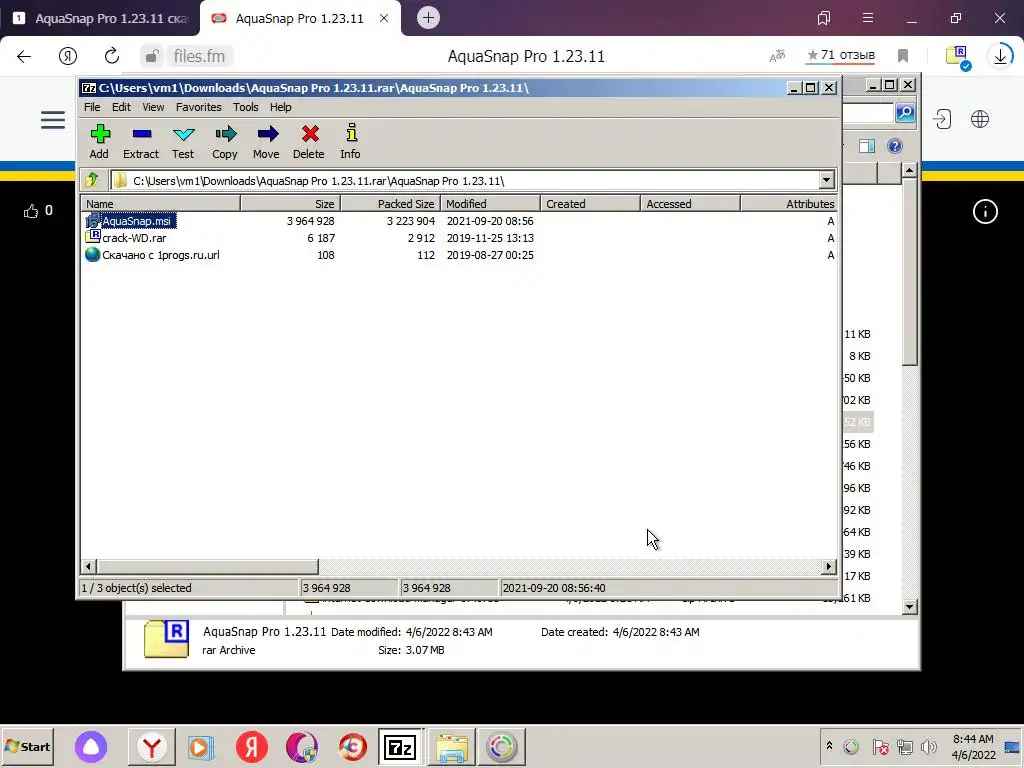Open the downloaded RAR file icon in toolbar
1024x768 pixels.
[958, 57]
